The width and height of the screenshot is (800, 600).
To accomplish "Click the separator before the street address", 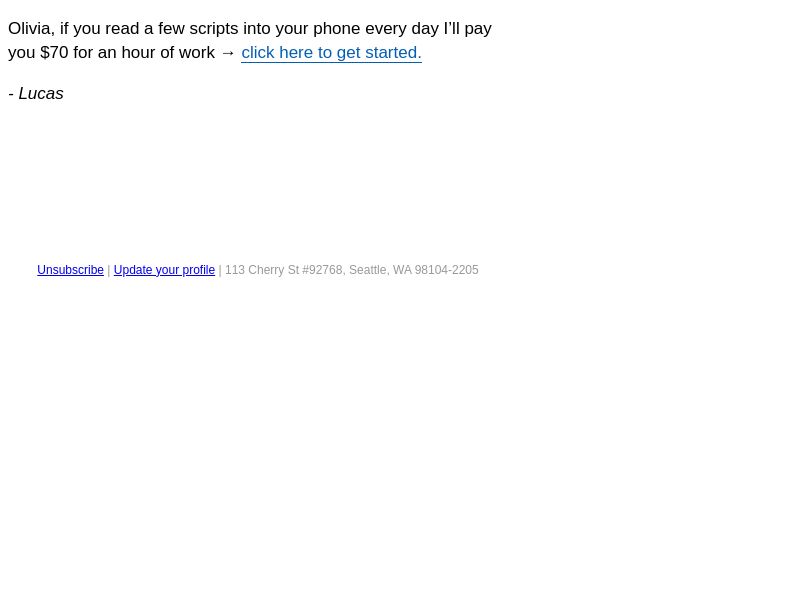I will click(220, 270).
